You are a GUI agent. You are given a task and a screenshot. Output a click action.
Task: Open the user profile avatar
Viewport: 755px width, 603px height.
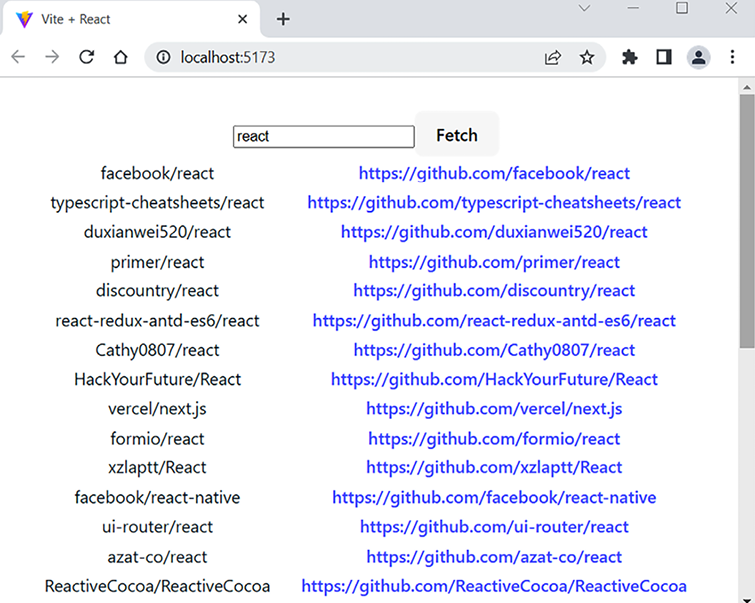(x=698, y=57)
